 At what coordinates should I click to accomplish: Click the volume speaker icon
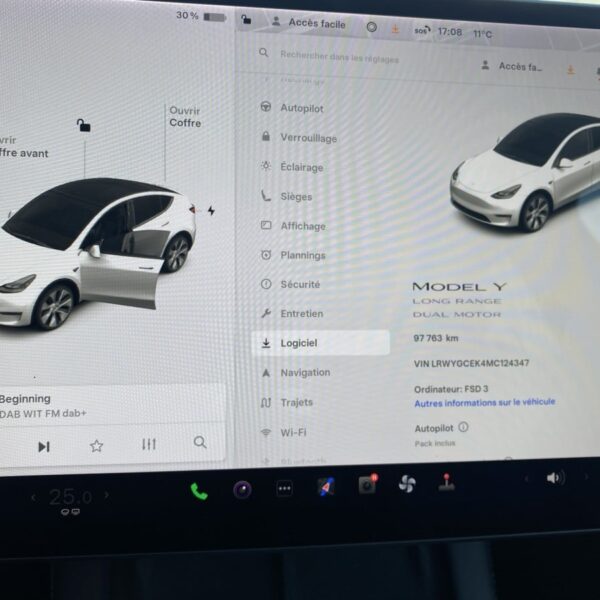pyautogui.click(x=556, y=478)
